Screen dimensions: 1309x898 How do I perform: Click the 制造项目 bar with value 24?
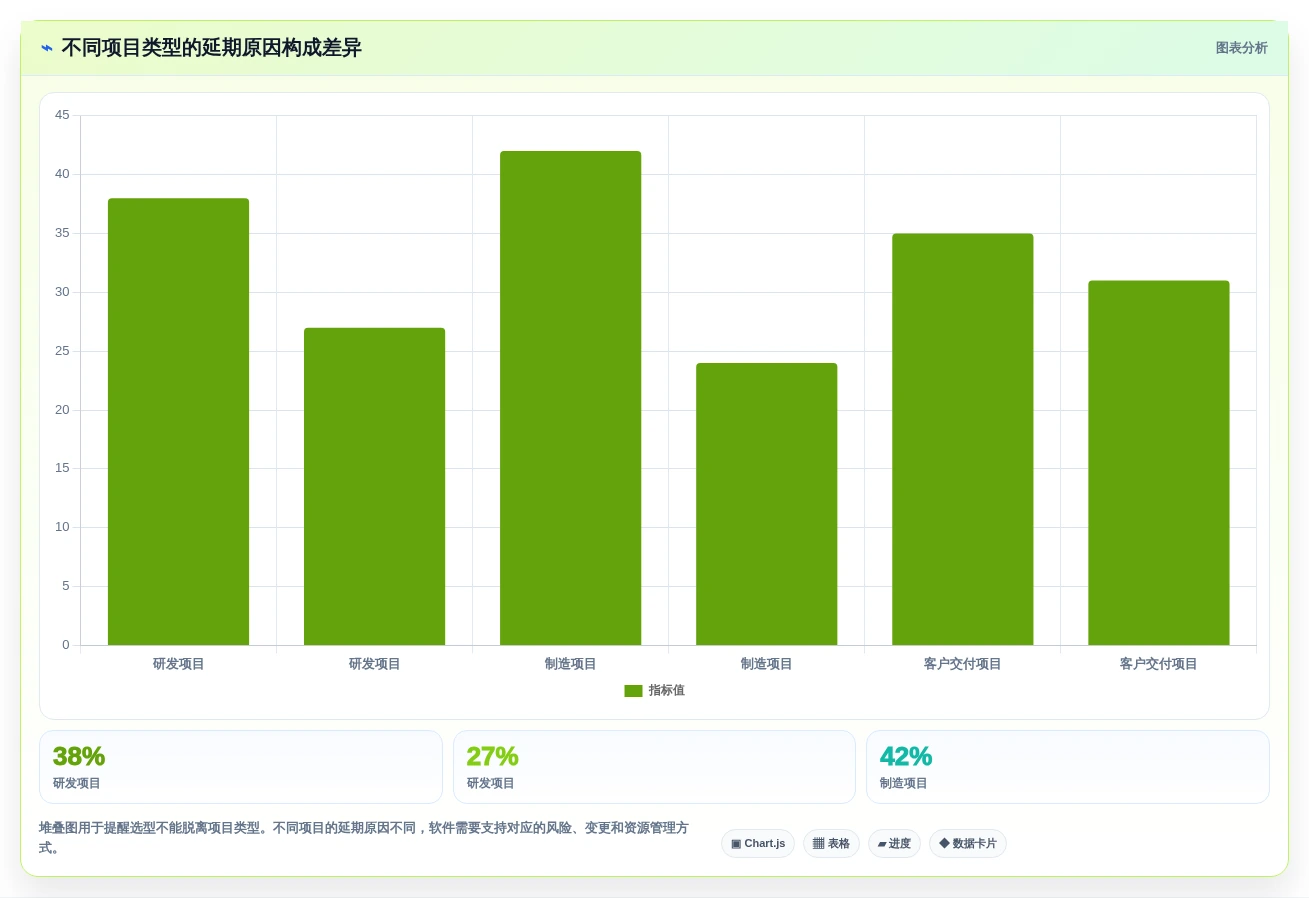pyautogui.click(x=766, y=504)
